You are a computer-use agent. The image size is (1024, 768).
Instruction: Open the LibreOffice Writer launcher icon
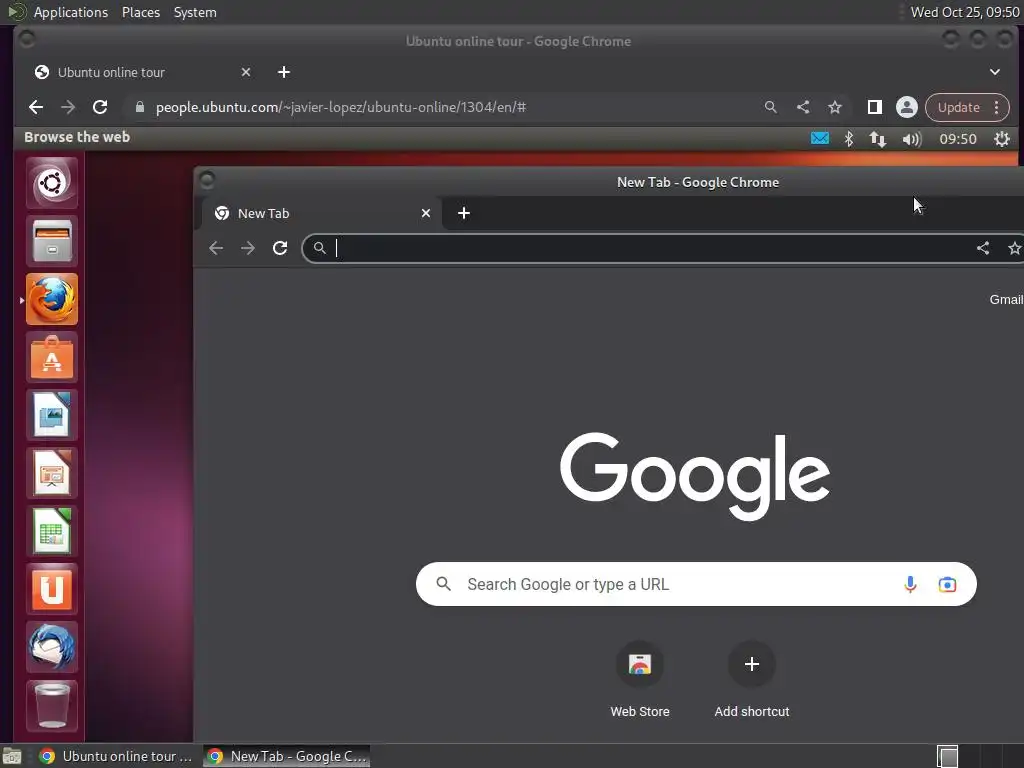click(52, 415)
